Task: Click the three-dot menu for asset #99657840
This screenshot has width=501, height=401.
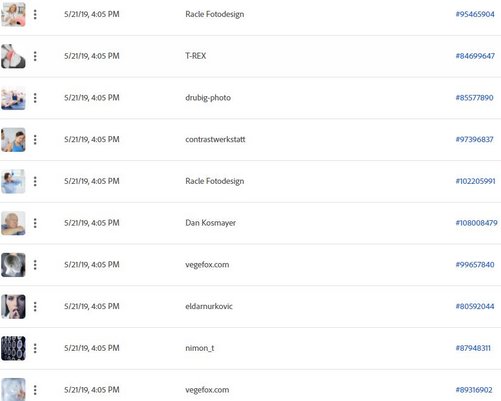Action: (x=35, y=265)
